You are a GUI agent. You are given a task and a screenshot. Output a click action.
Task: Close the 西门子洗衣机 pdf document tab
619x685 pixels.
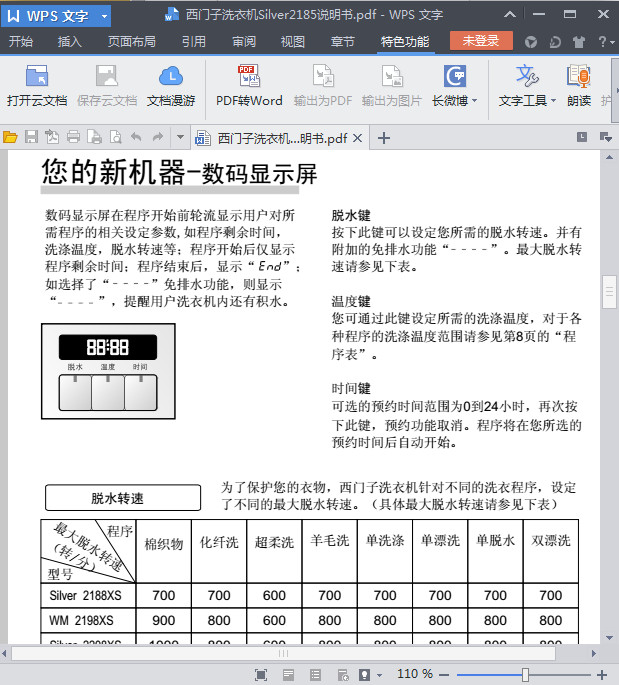tap(357, 138)
